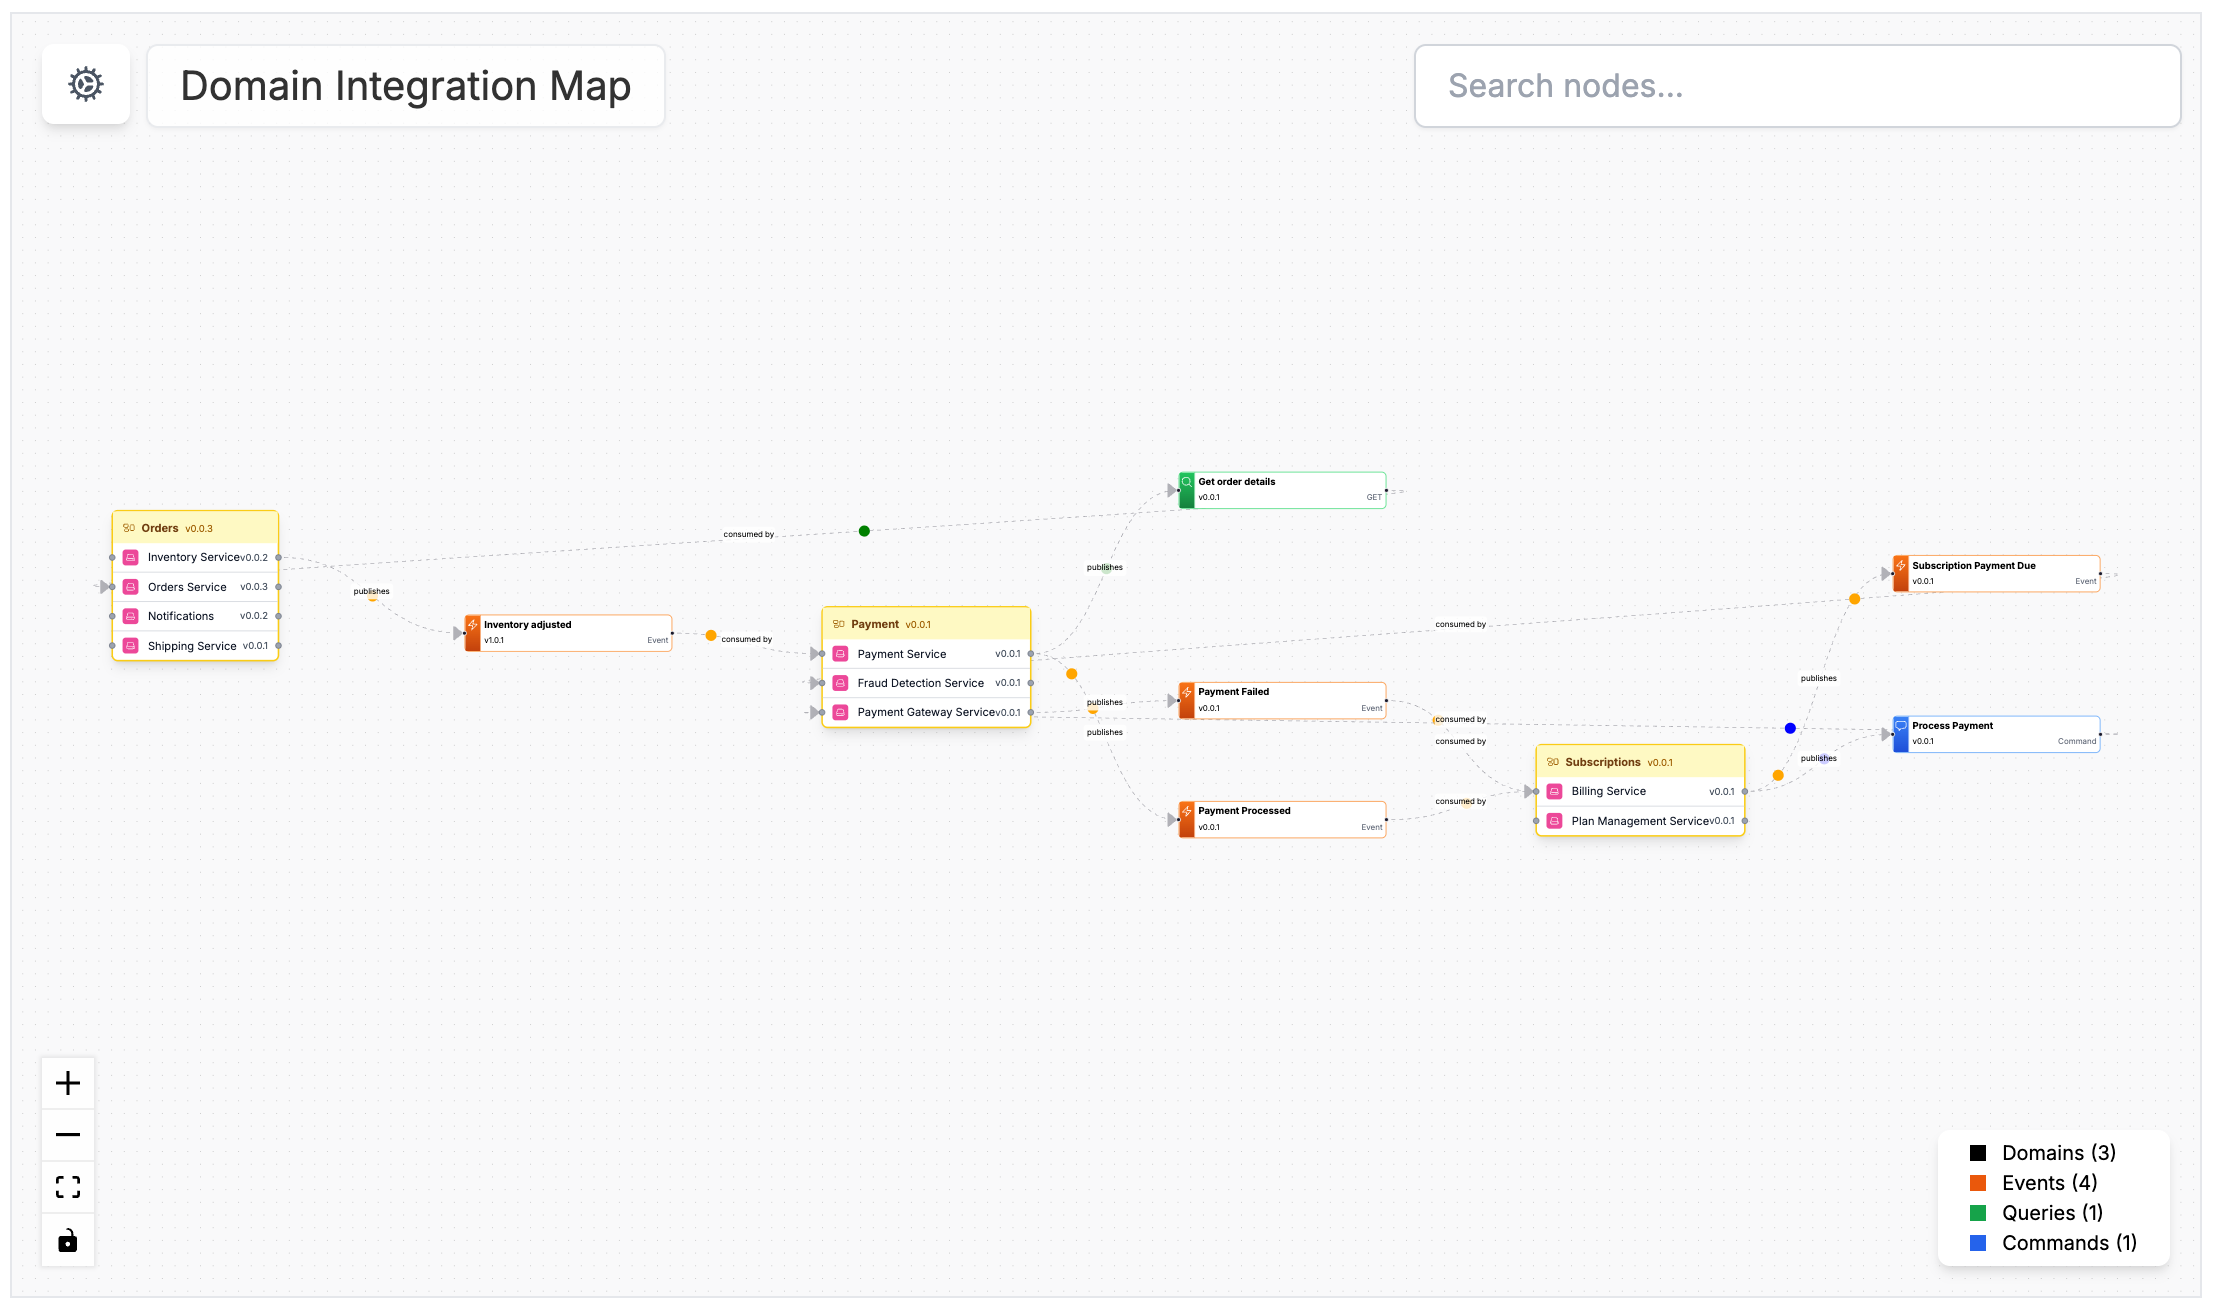Select the fit-to-view icon
The height and width of the screenshot is (1310, 2218).
coord(67,1187)
